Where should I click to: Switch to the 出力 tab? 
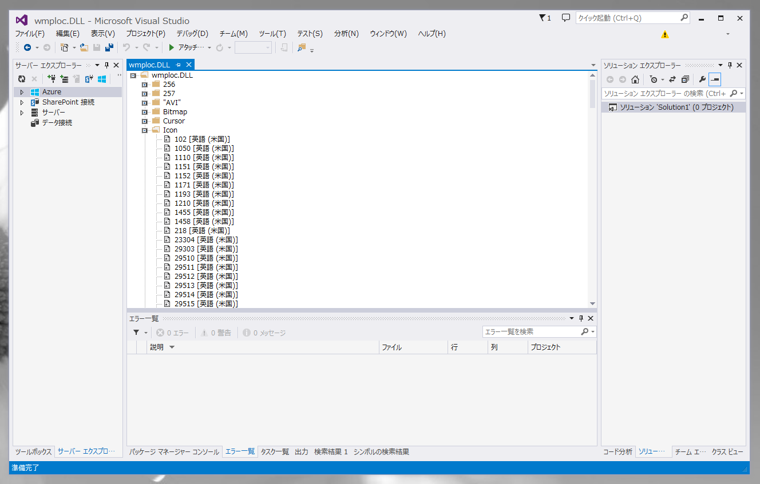click(x=301, y=452)
